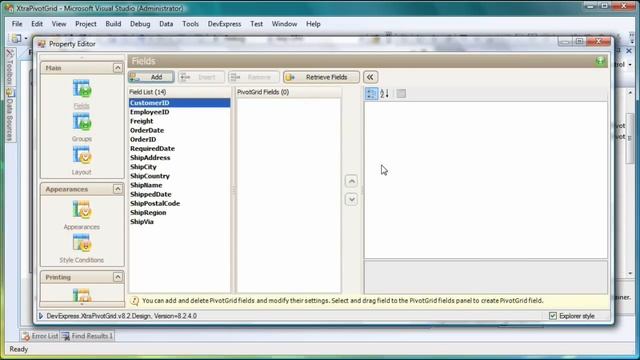Open the Window menu
The image size is (640, 360).
point(284,24)
